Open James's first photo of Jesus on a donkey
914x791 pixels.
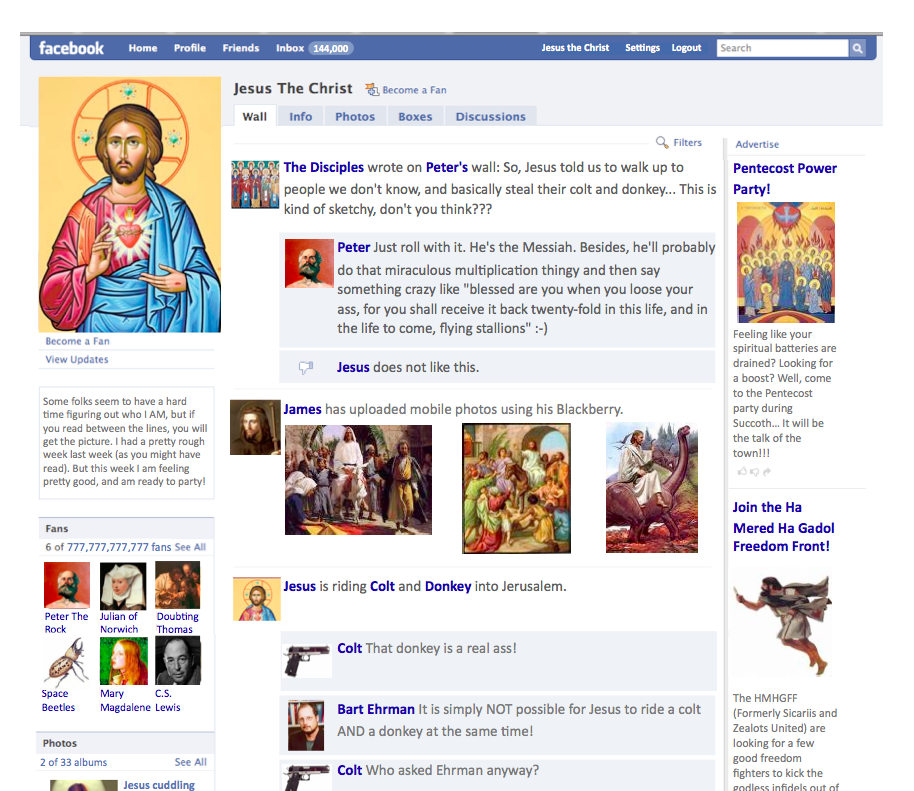[x=358, y=480]
